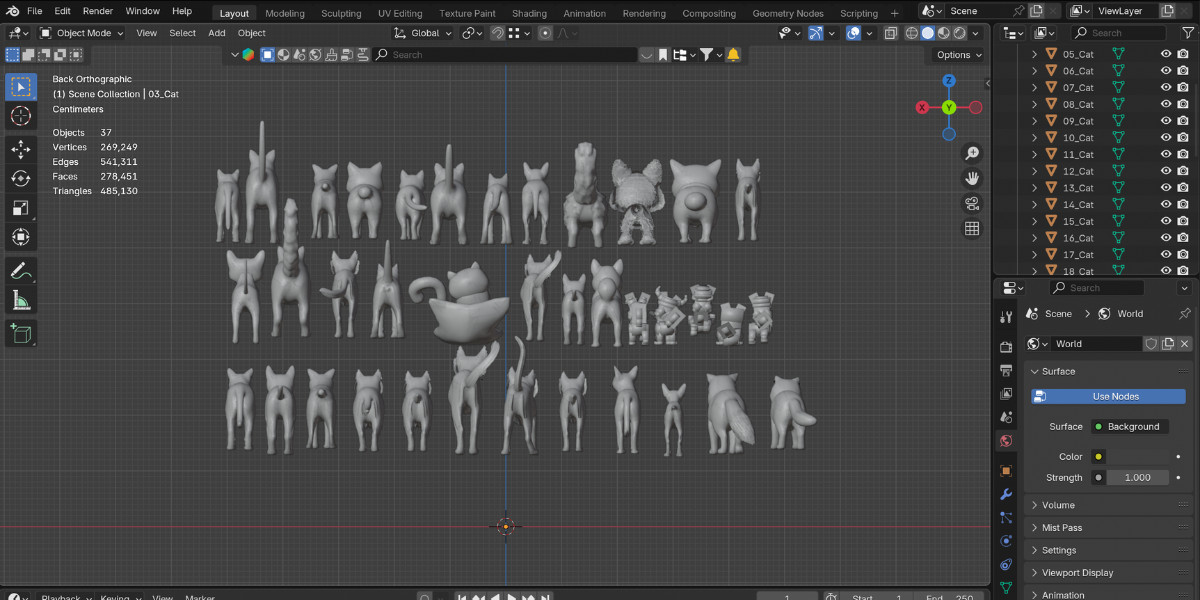
Task: Expand the 11_Cat outliner entry
Action: click(1035, 154)
